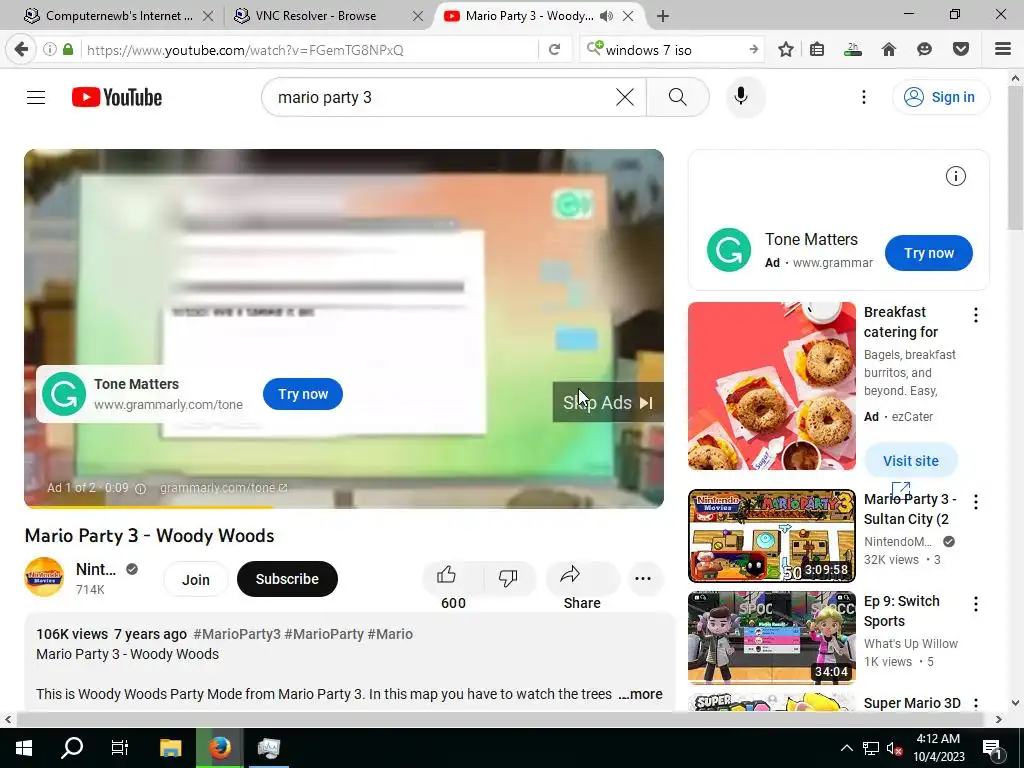Go to the YouTube home logo
1024x768 pixels.
point(117,97)
